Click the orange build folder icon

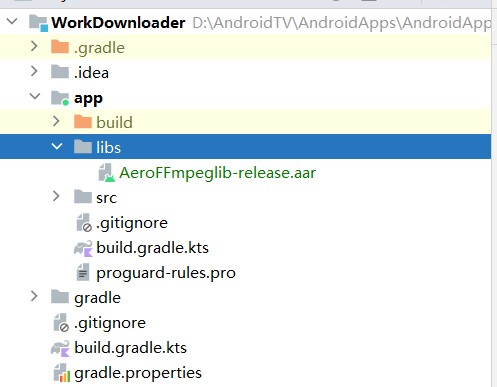click(83, 122)
